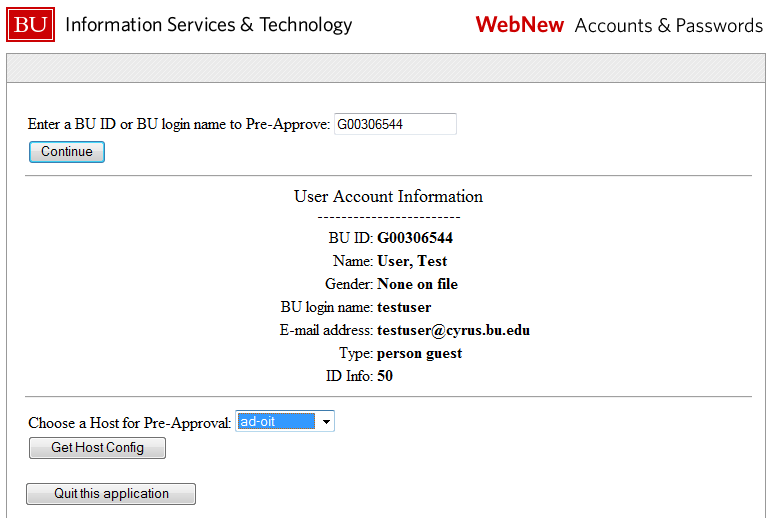Open the Host for Pre-Approval dropdown
Screen dimensions: 775x518
[285, 421]
